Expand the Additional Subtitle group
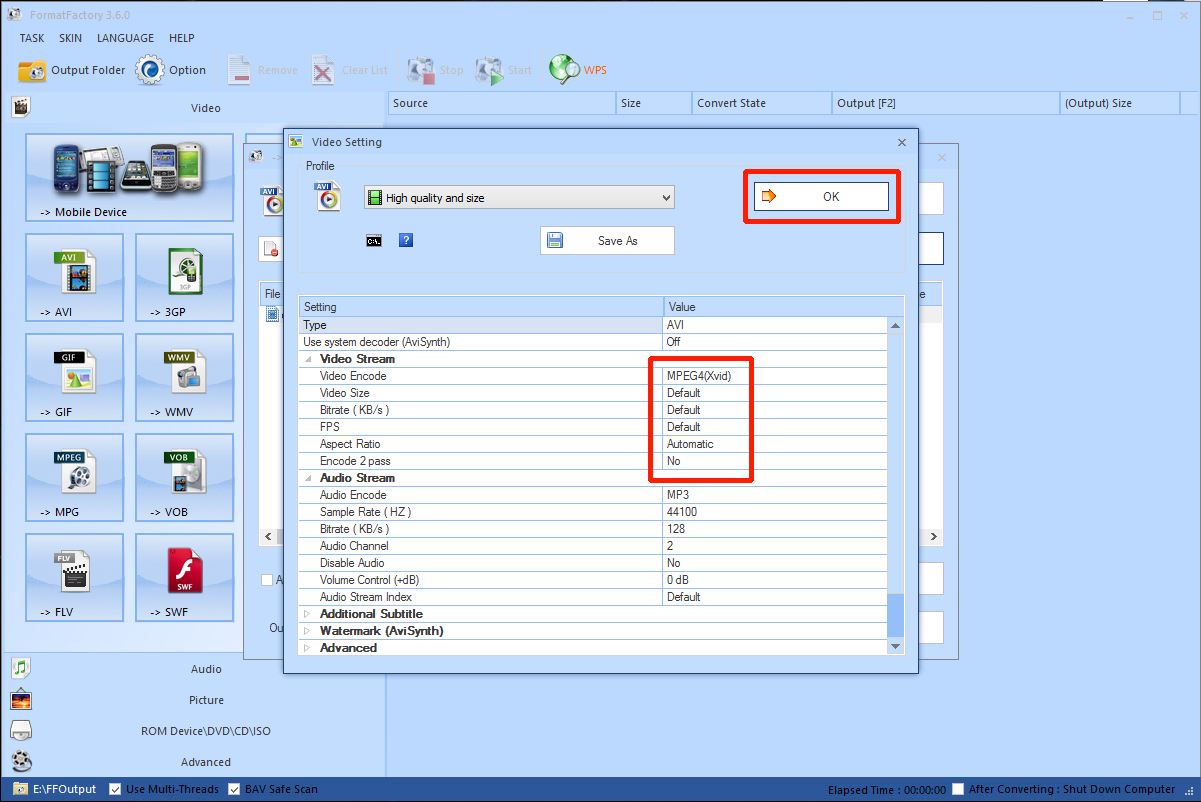 (308, 614)
